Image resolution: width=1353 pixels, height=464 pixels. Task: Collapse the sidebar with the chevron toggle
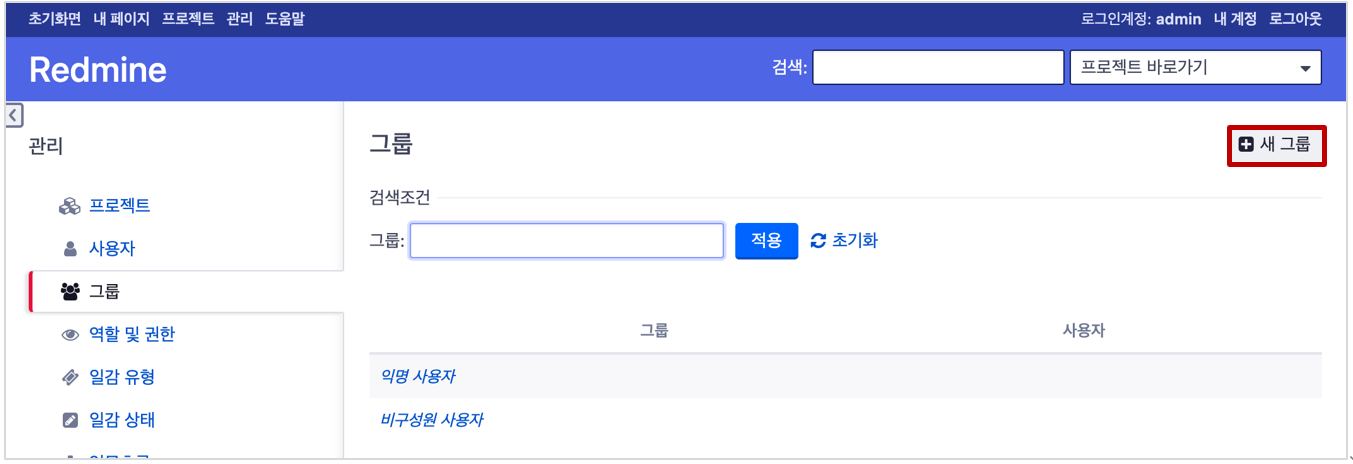coord(13,115)
